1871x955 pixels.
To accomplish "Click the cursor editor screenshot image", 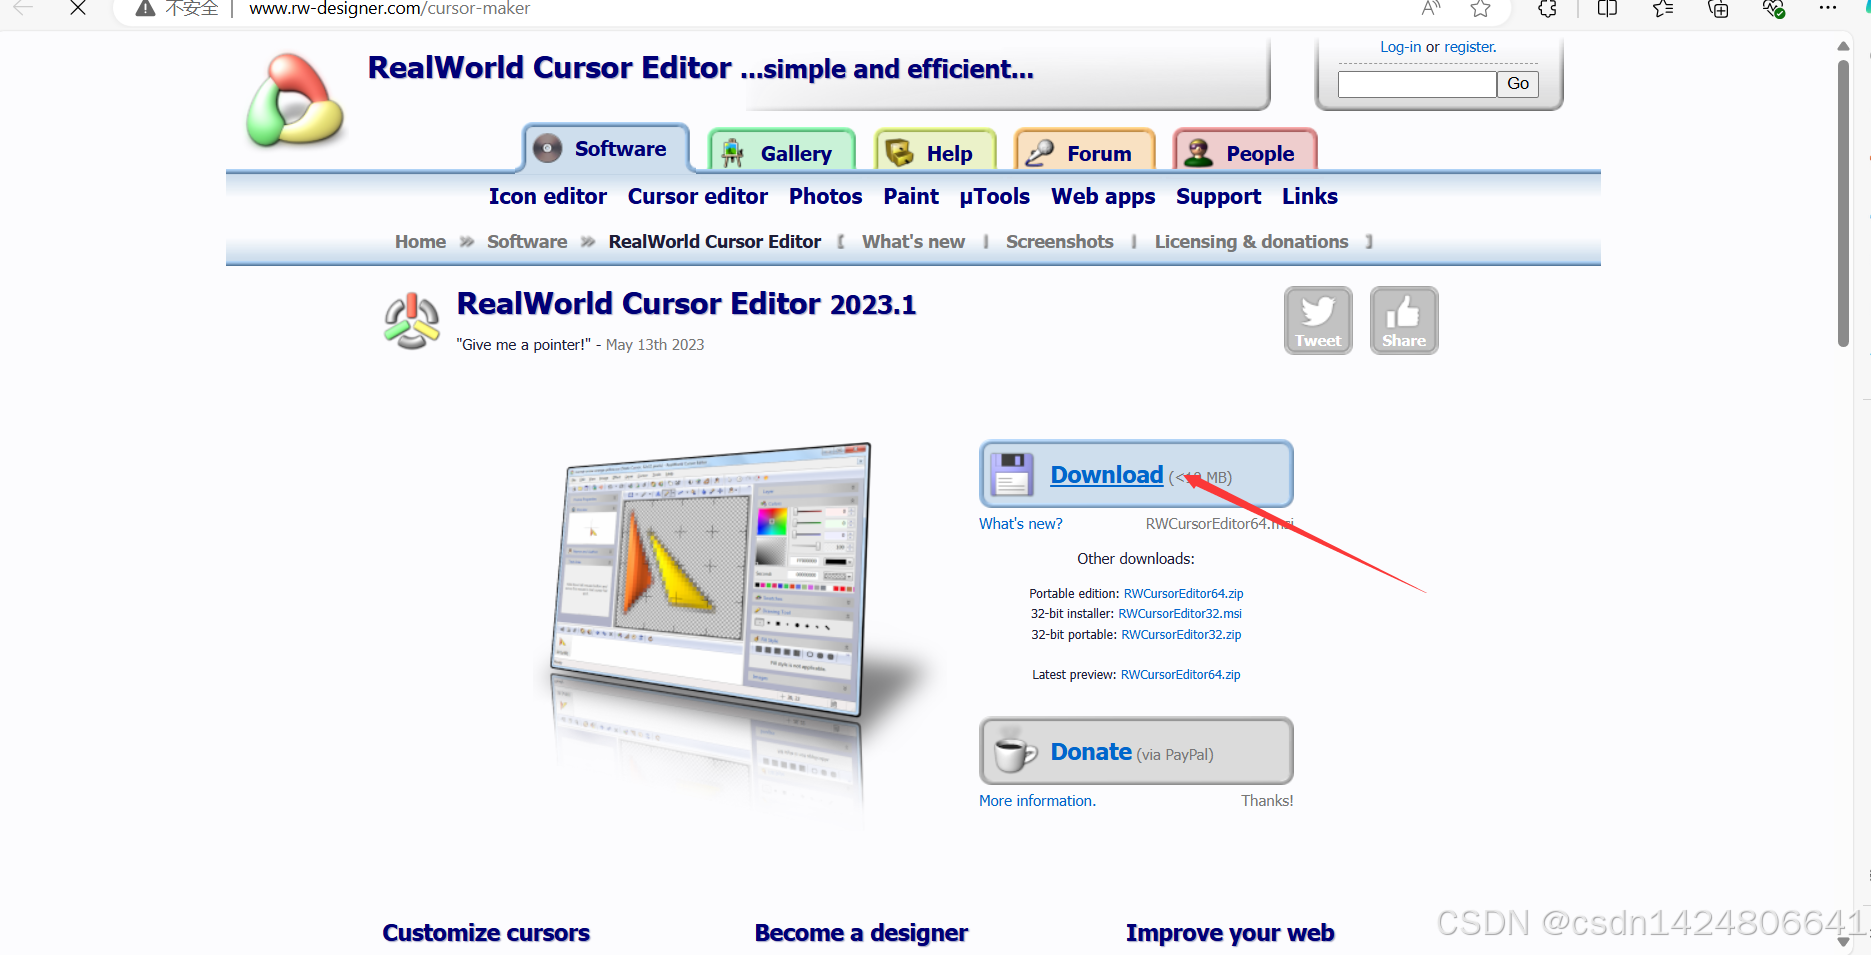I will 712,580.
